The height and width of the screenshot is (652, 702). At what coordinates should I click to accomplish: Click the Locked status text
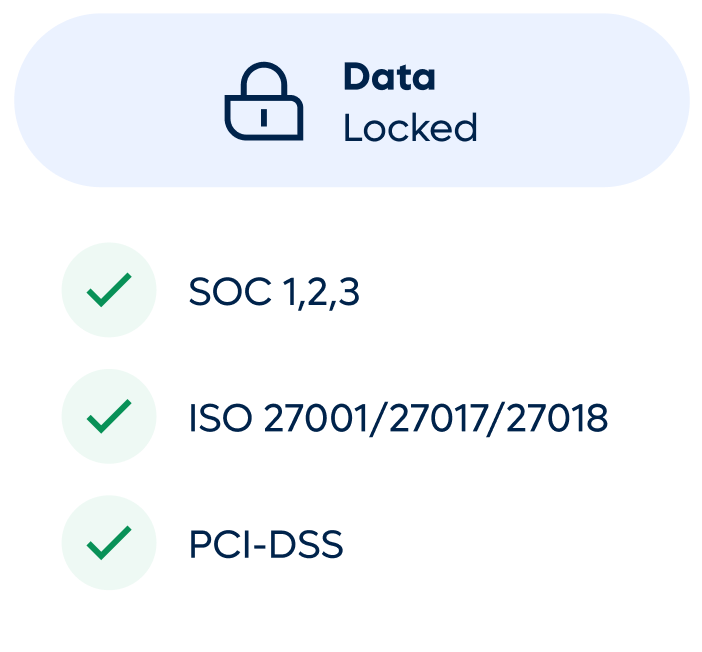click(410, 128)
